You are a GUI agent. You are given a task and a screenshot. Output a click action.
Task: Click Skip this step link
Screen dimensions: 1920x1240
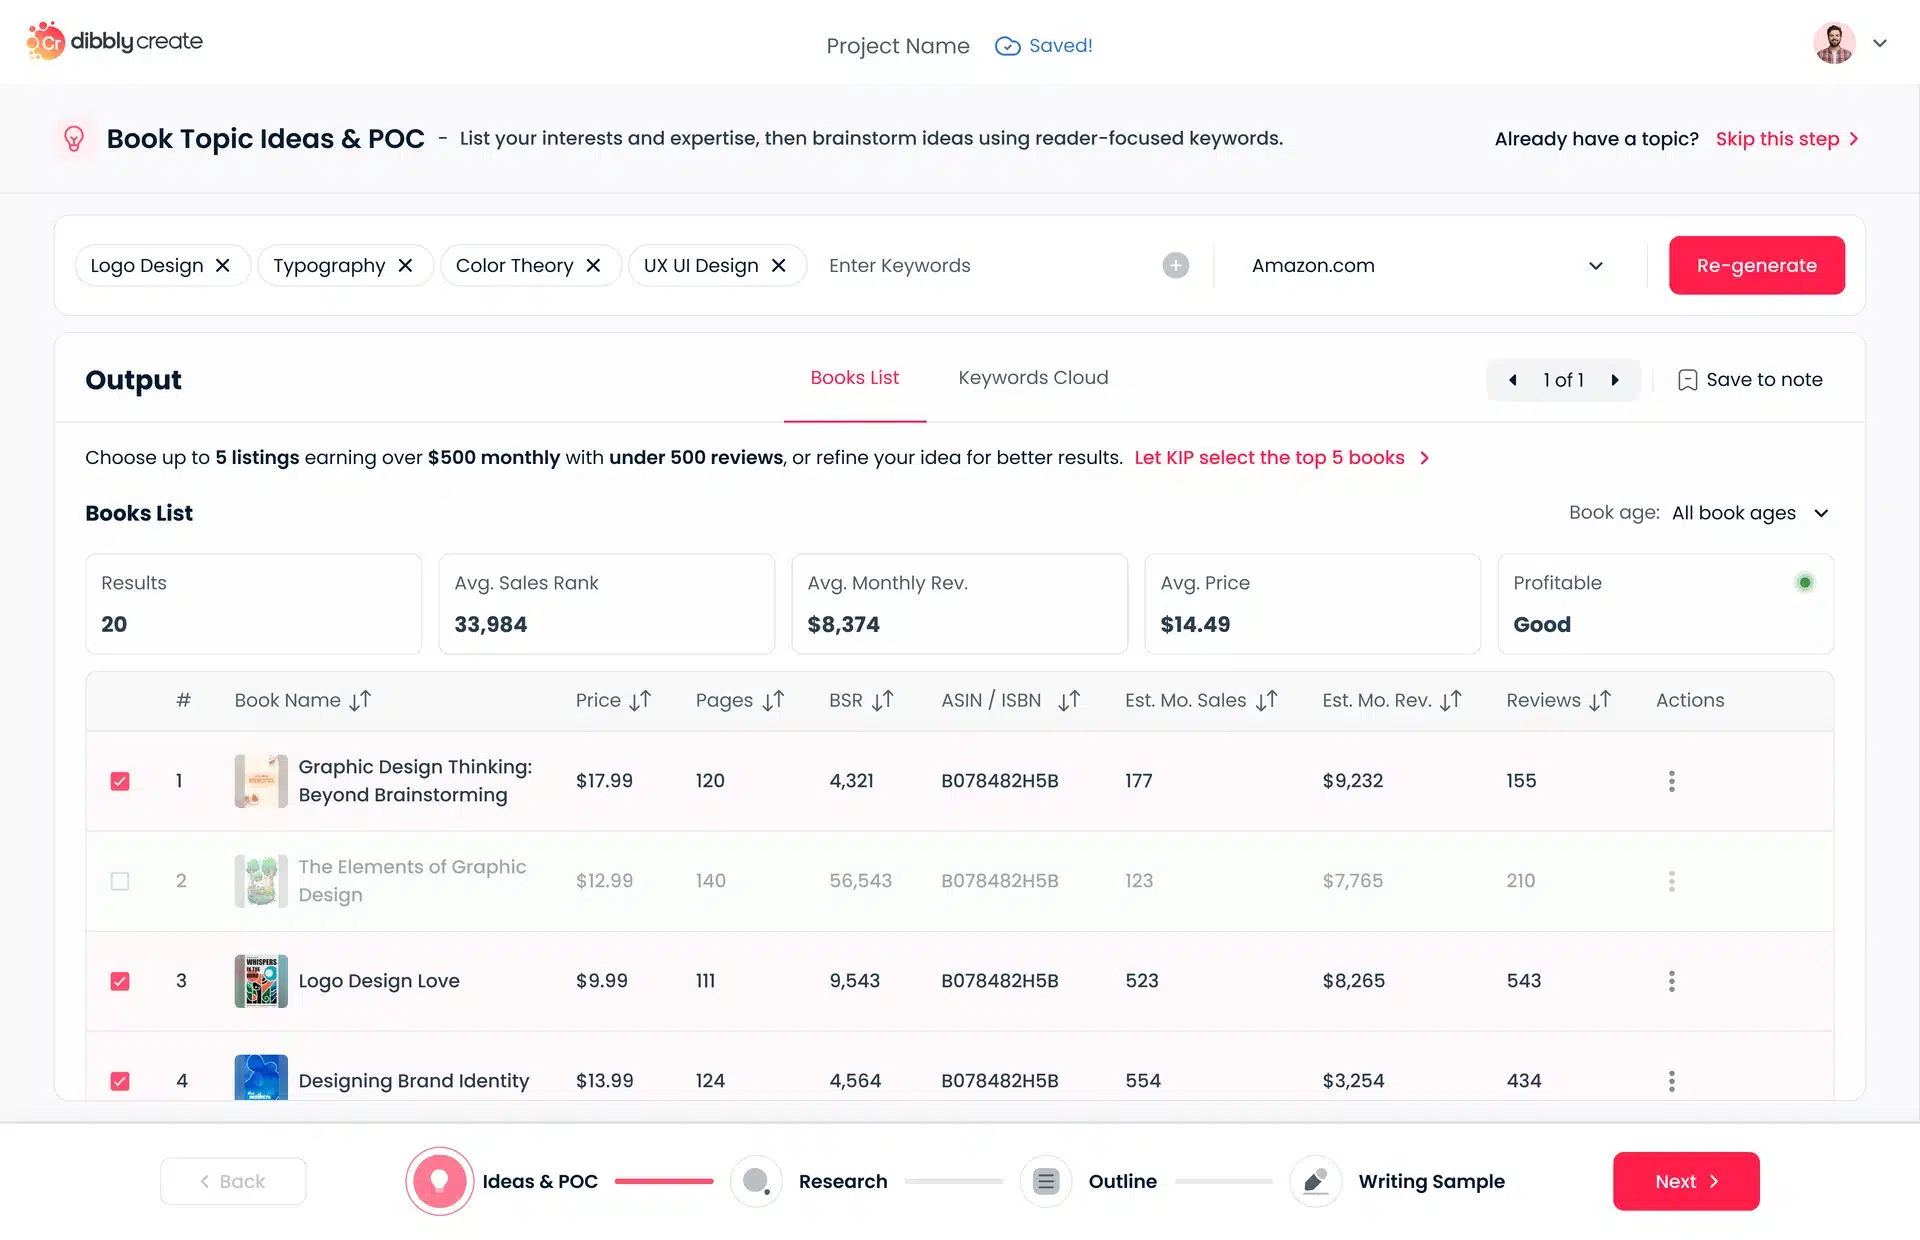tap(1787, 139)
